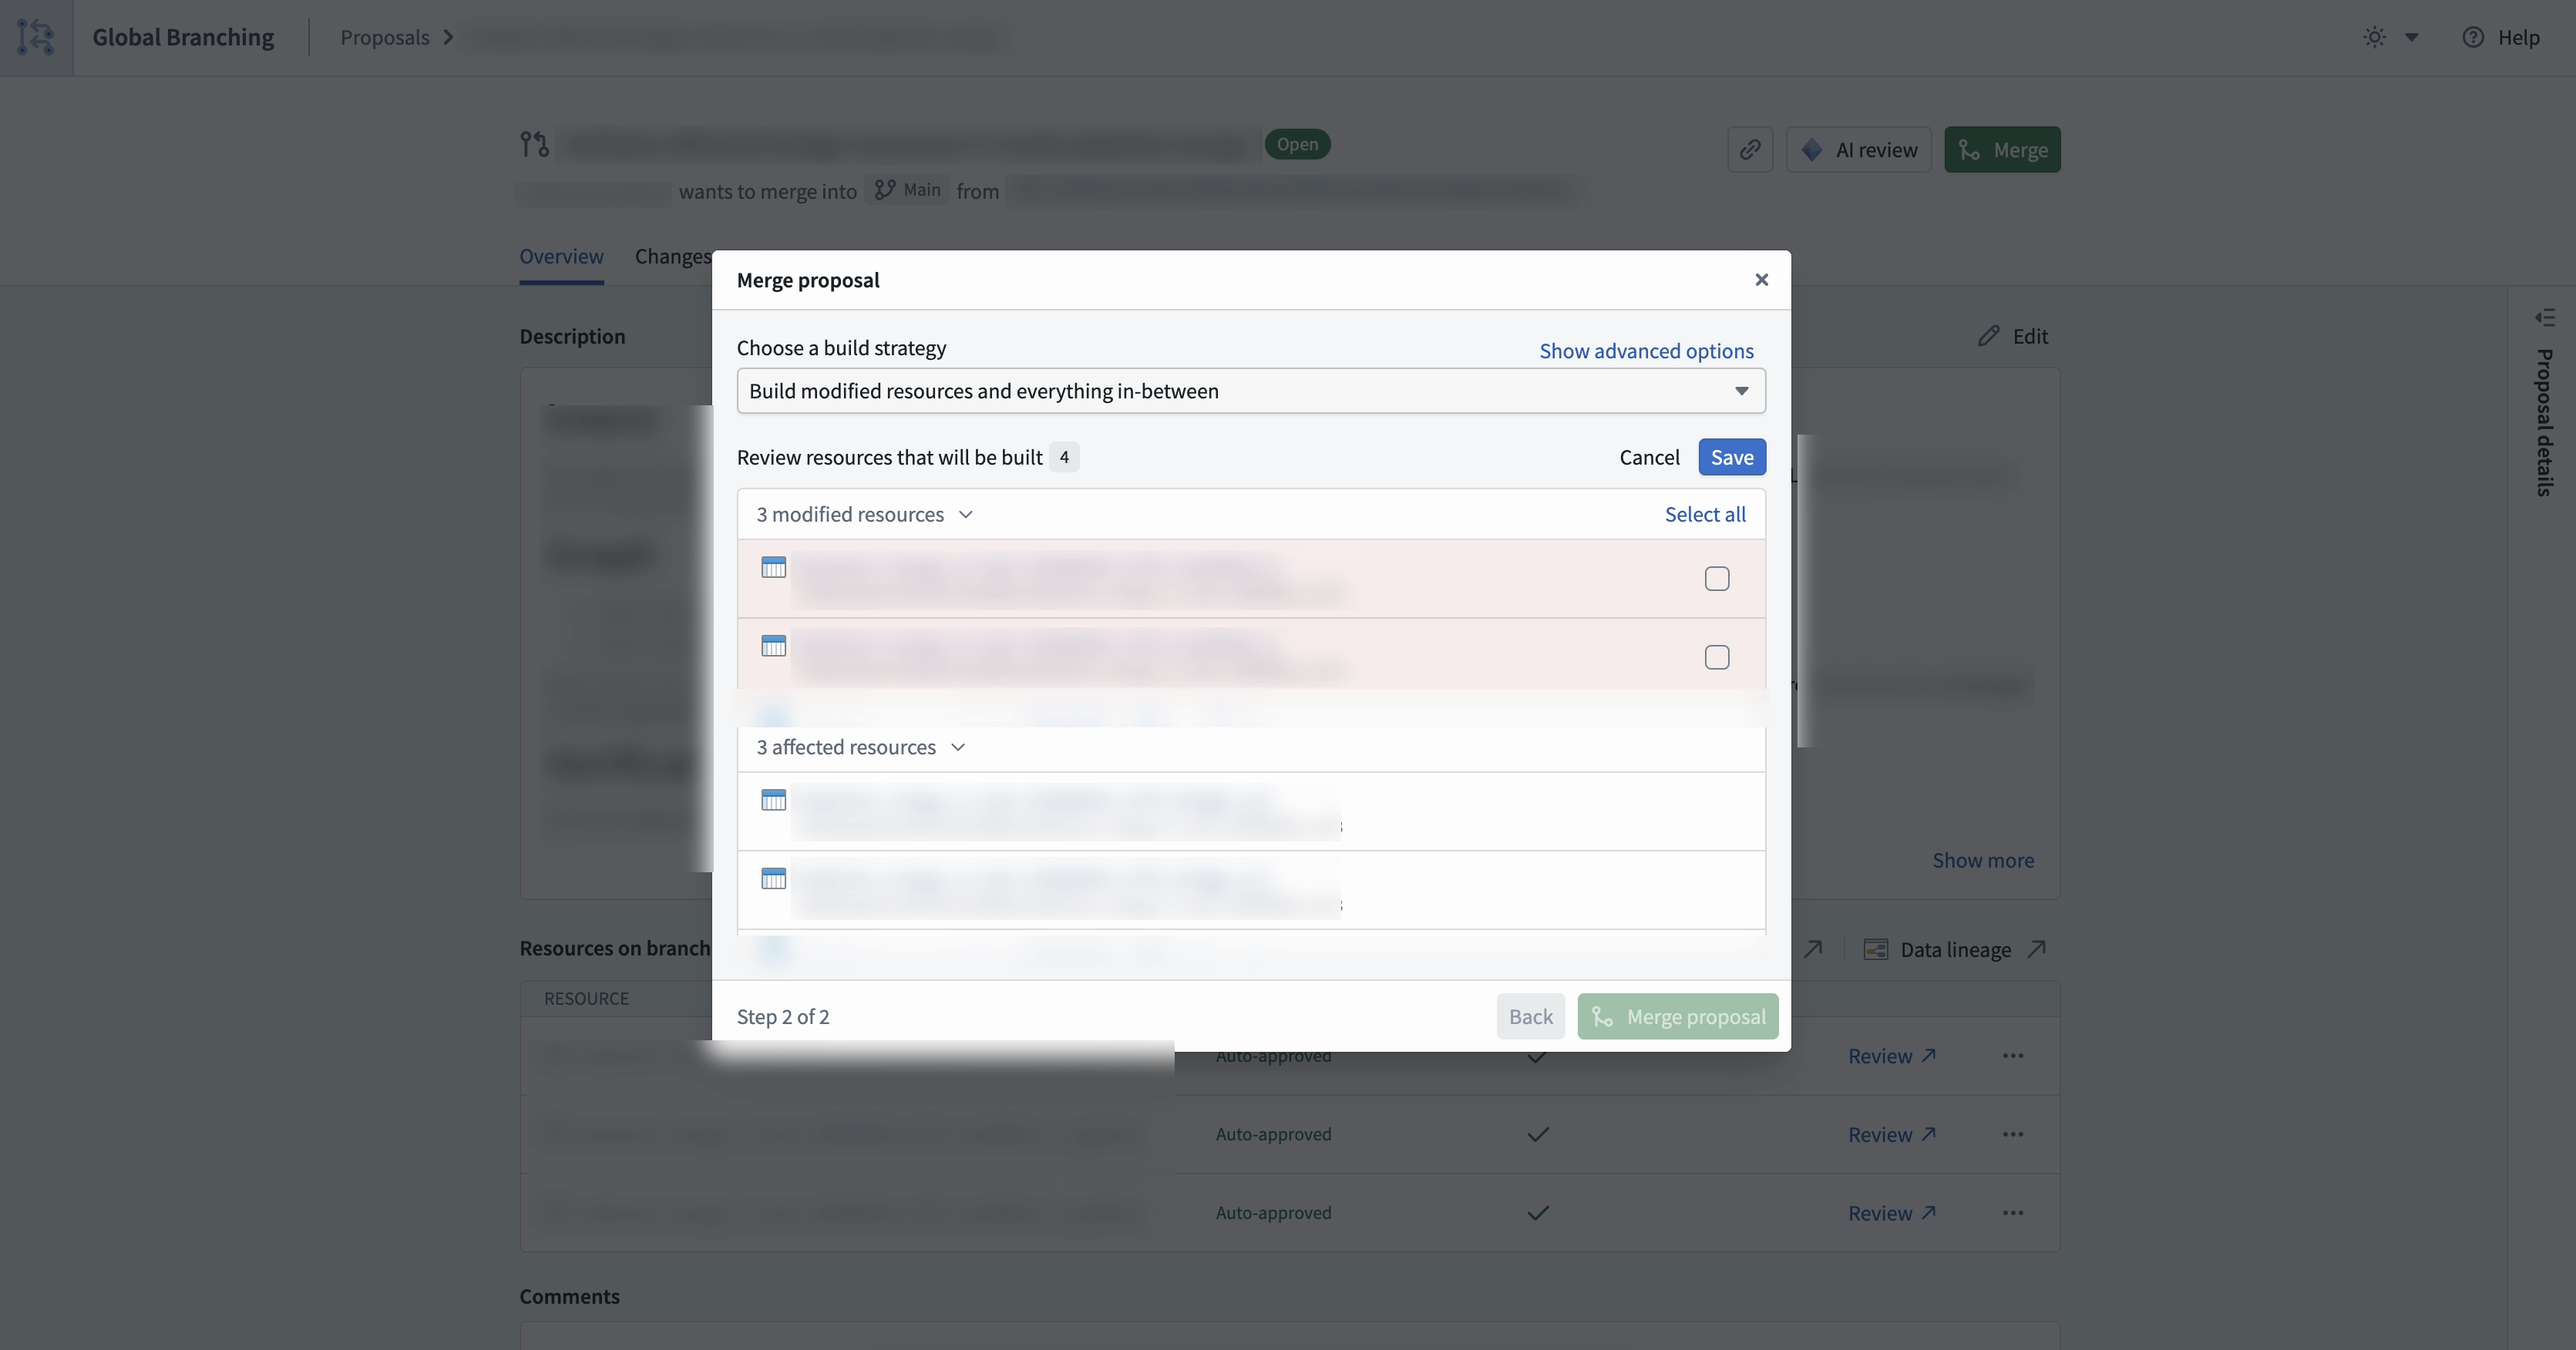The image size is (2576, 1350).
Task: Expand the Proposal details side panel
Action: (x=2544, y=319)
